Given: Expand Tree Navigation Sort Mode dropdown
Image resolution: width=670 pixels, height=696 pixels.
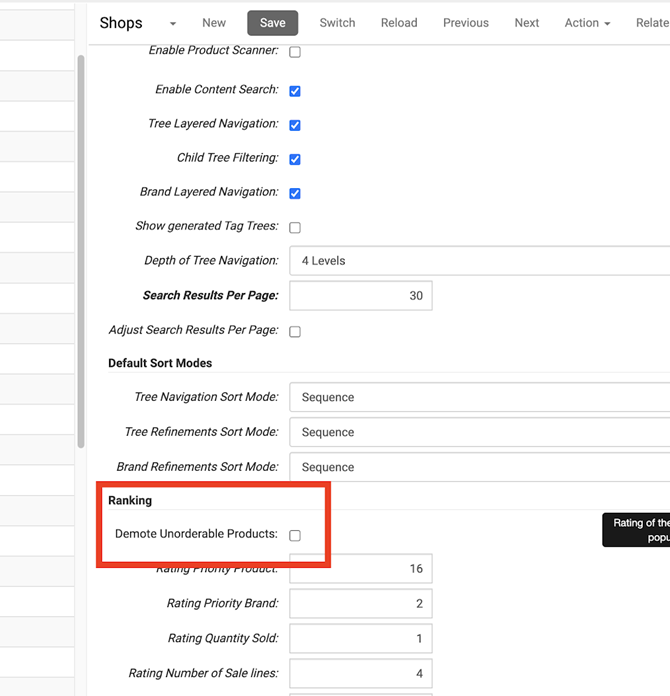Looking at the screenshot, I should tap(480, 397).
